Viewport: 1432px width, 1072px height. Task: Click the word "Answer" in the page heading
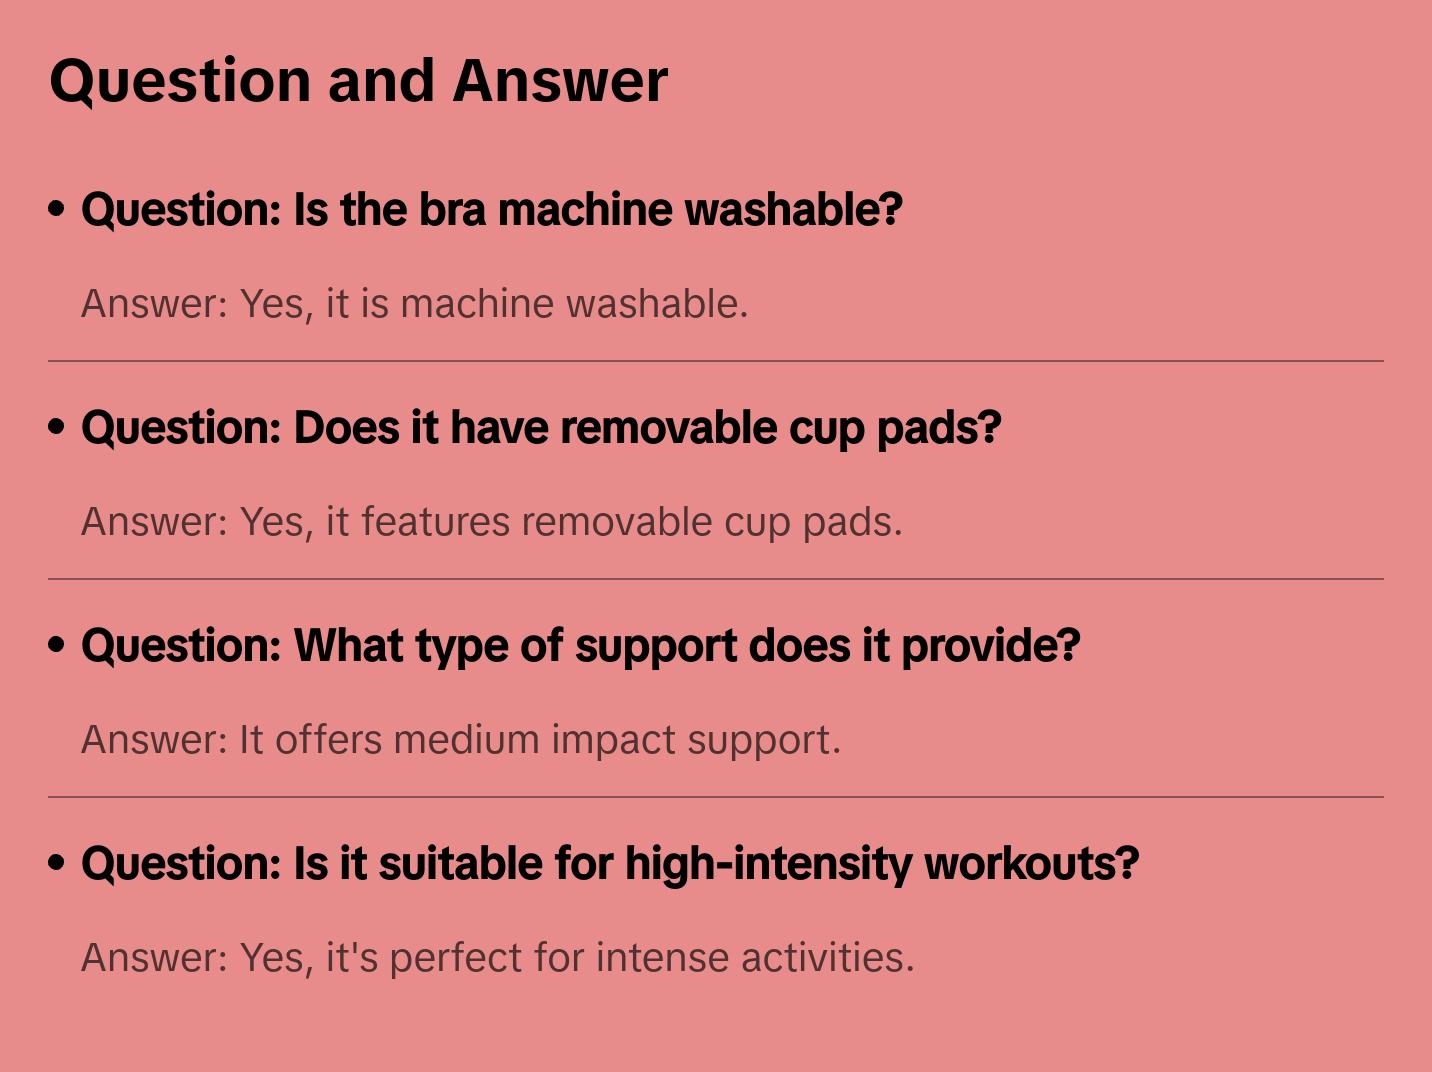560,81
